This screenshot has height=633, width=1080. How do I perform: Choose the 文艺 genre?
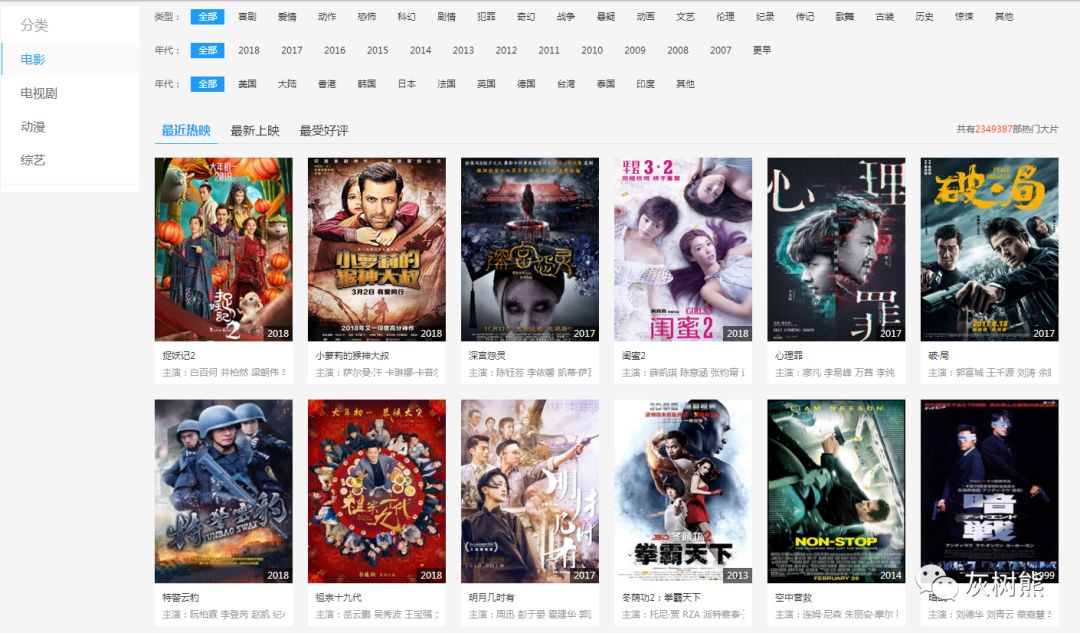point(685,17)
